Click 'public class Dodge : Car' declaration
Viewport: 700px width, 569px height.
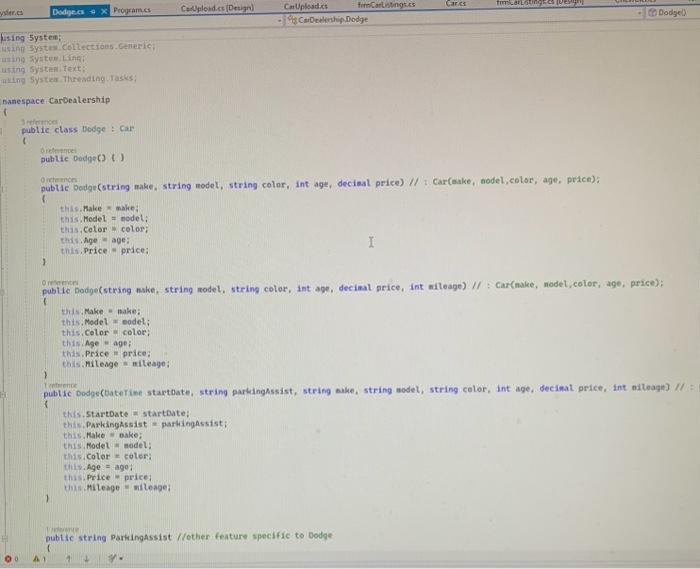[x=78, y=129]
